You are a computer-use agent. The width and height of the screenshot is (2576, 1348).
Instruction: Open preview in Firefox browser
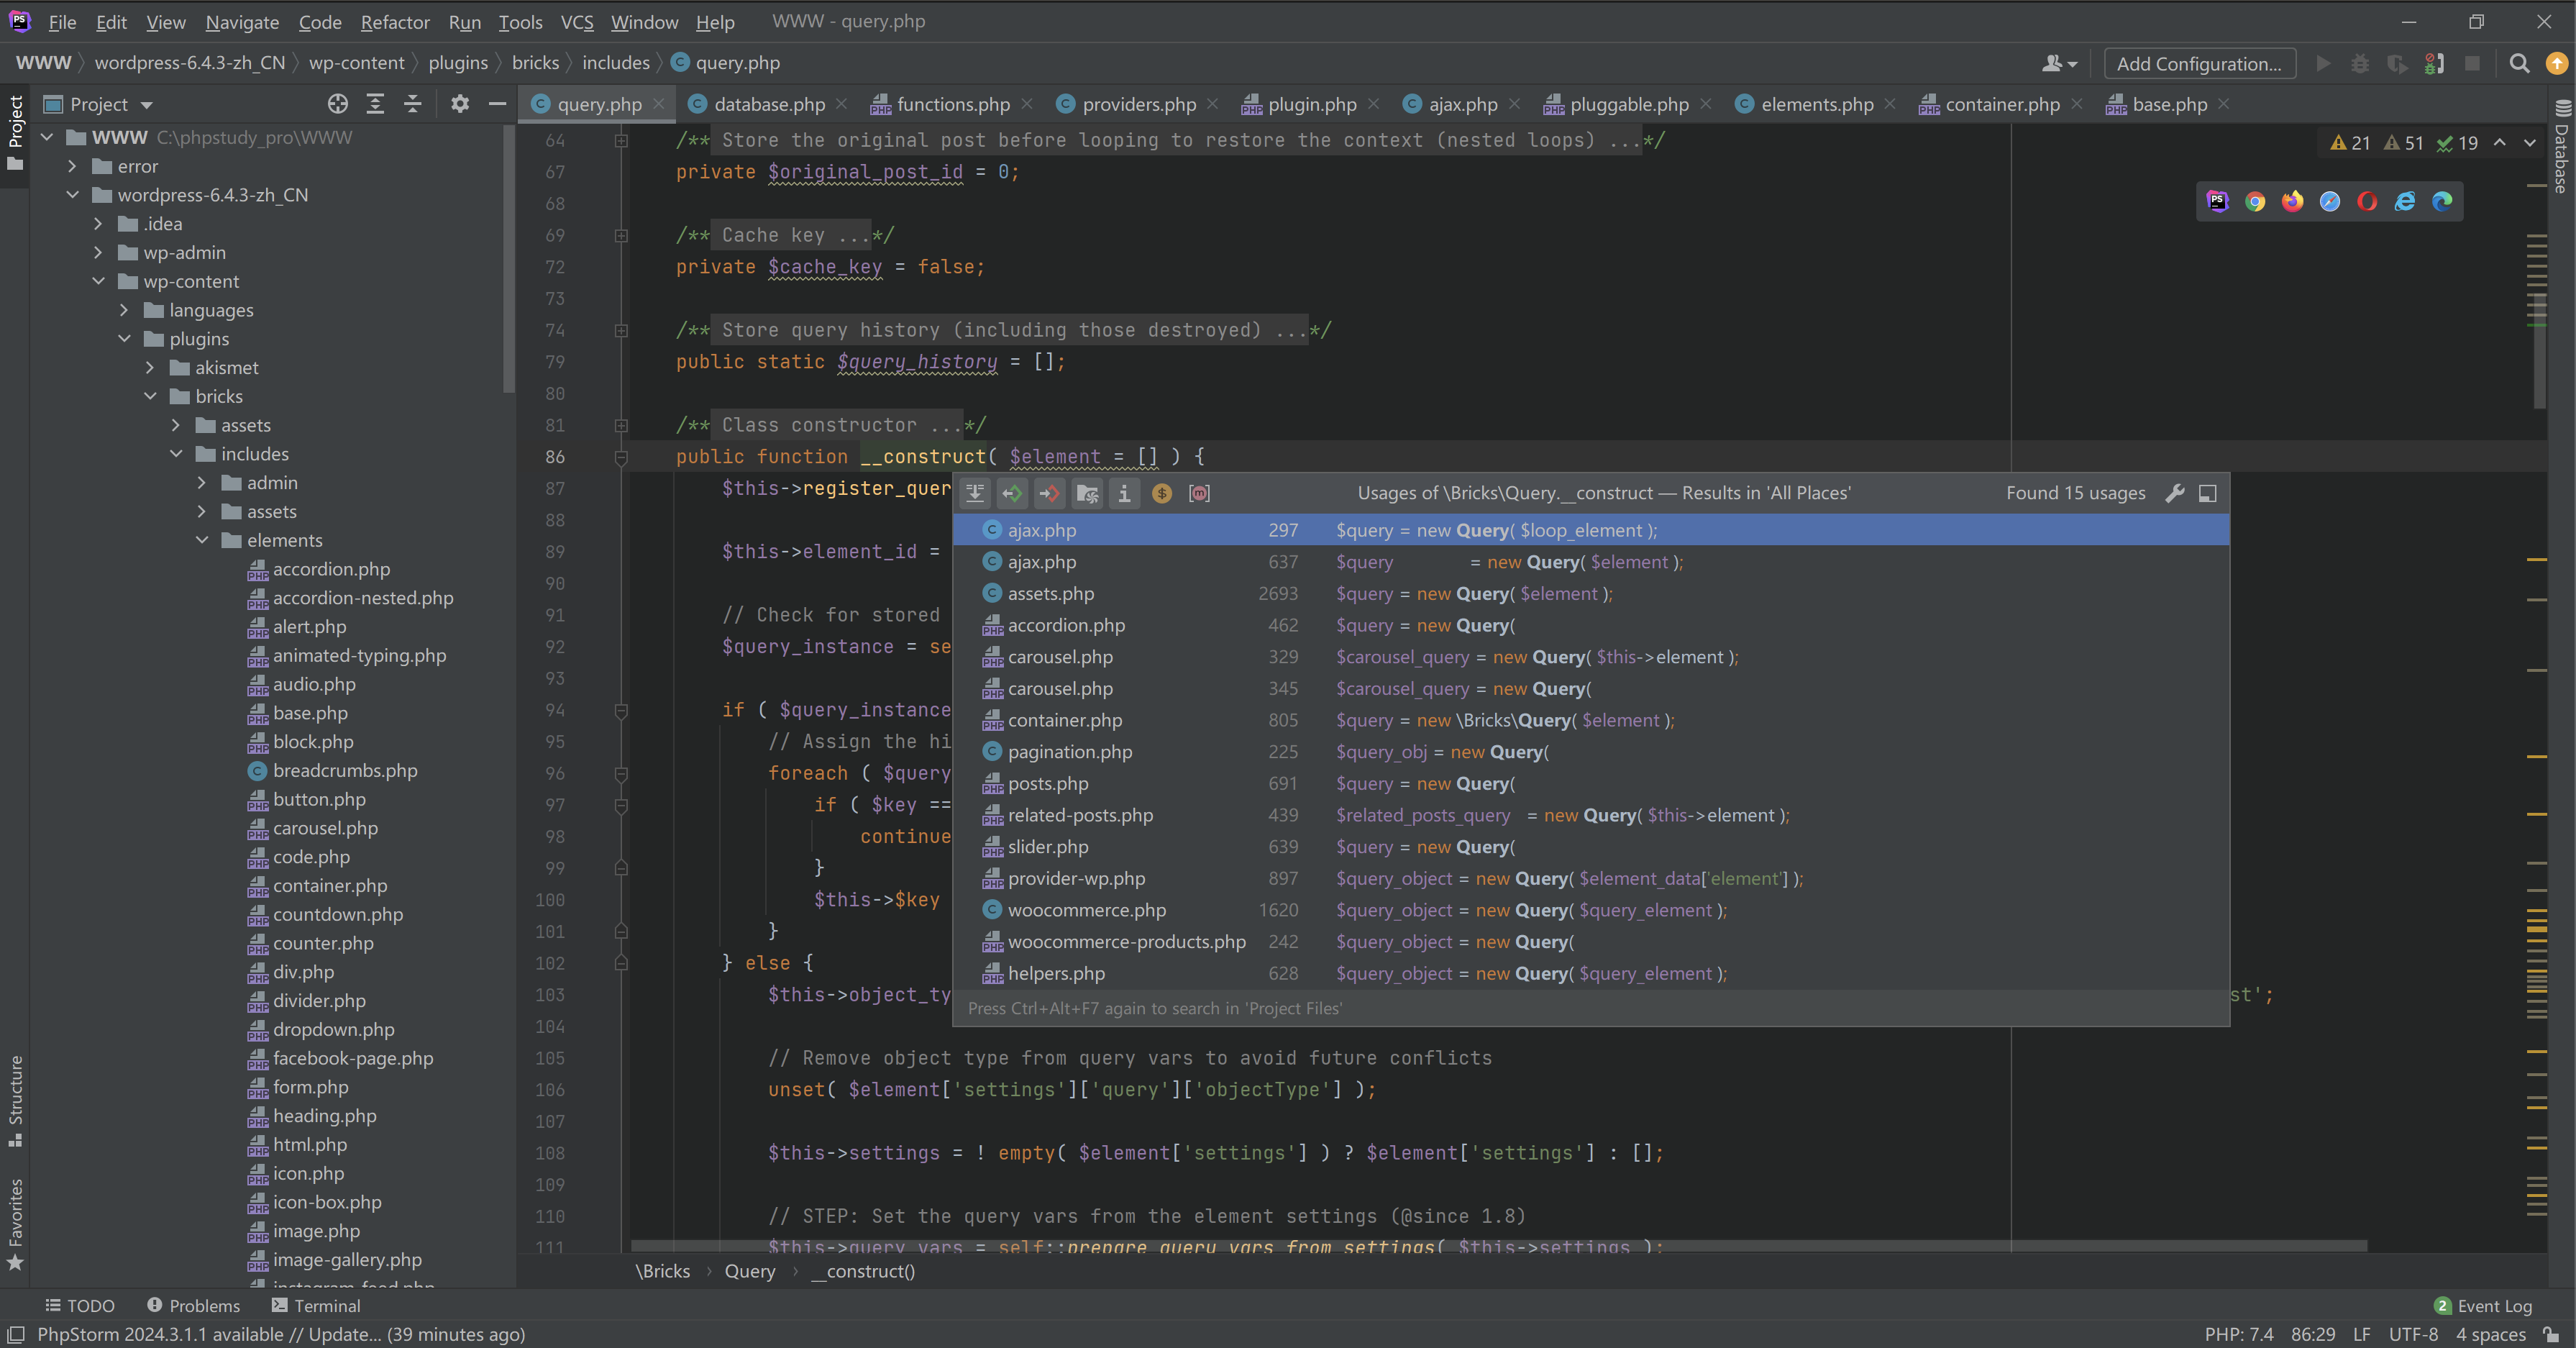tap(2292, 201)
